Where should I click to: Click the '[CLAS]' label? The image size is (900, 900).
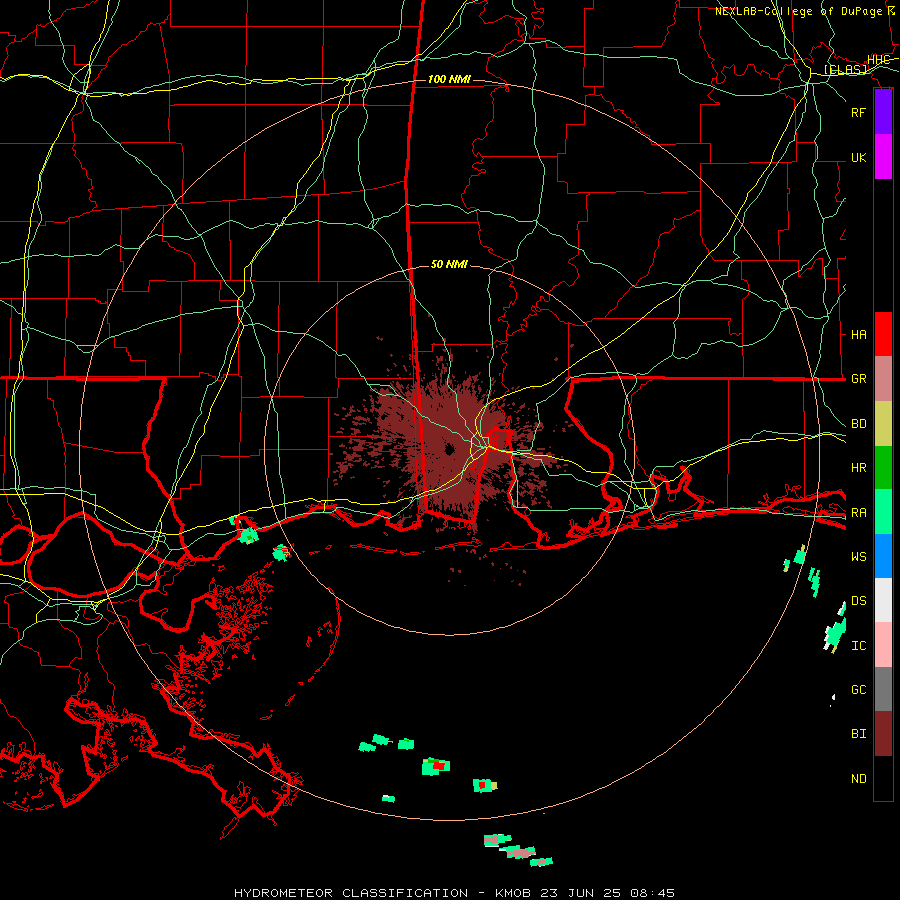tap(845, 70)
